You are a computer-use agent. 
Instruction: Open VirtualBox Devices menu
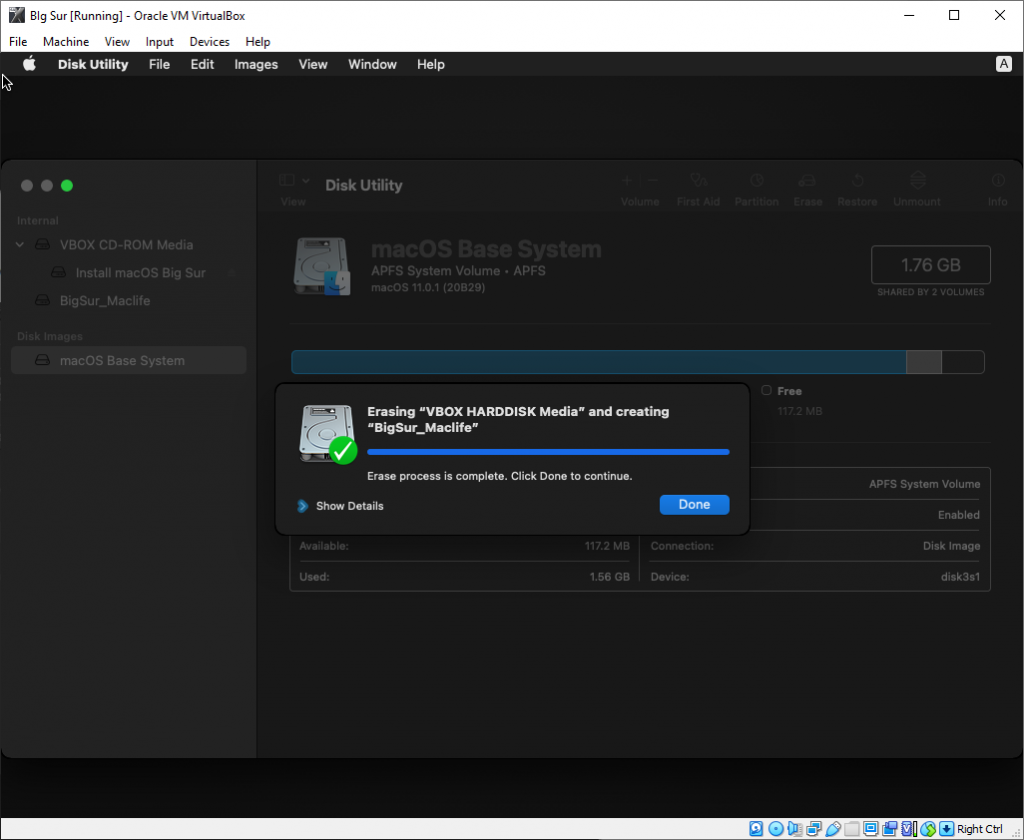pos(209,42)
